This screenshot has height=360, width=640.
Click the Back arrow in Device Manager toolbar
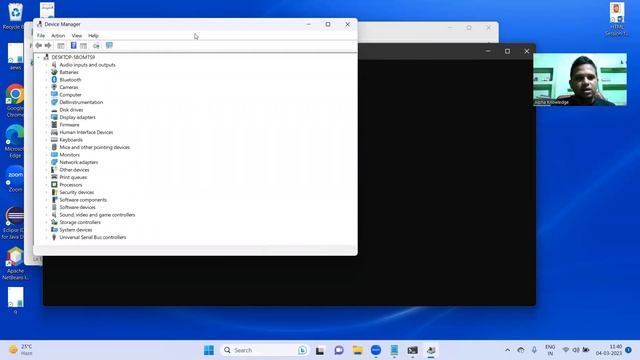pos(38,45)
